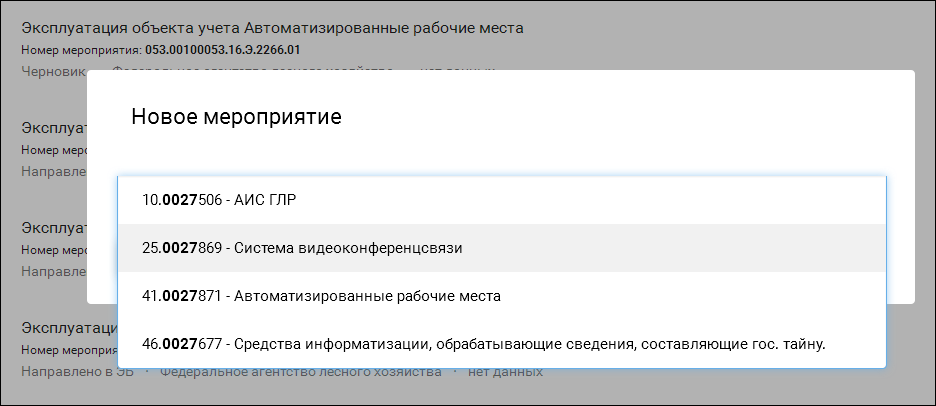Screen dimensions: 936x406
Task: Open the third event's truncated "Эксплуат" title
Action: (x=54, y=227)
